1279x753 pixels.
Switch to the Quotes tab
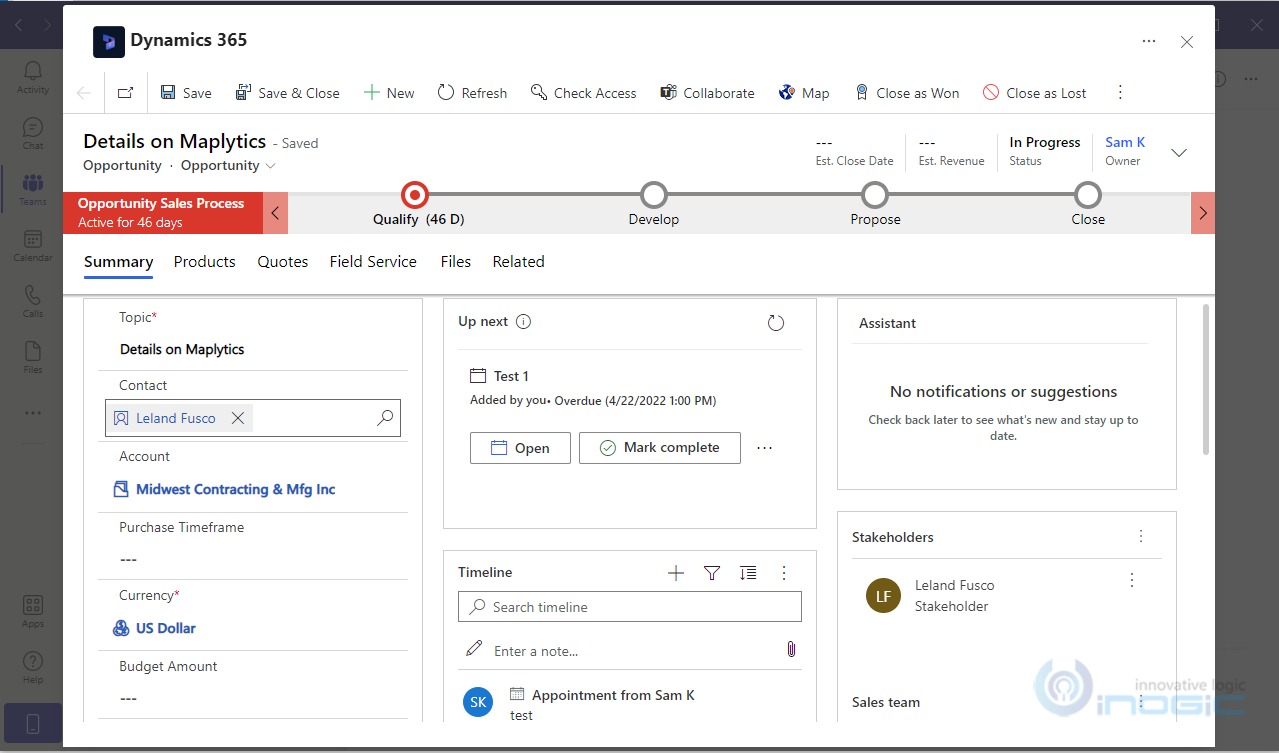pyautogui.click(x=283, y=262)
